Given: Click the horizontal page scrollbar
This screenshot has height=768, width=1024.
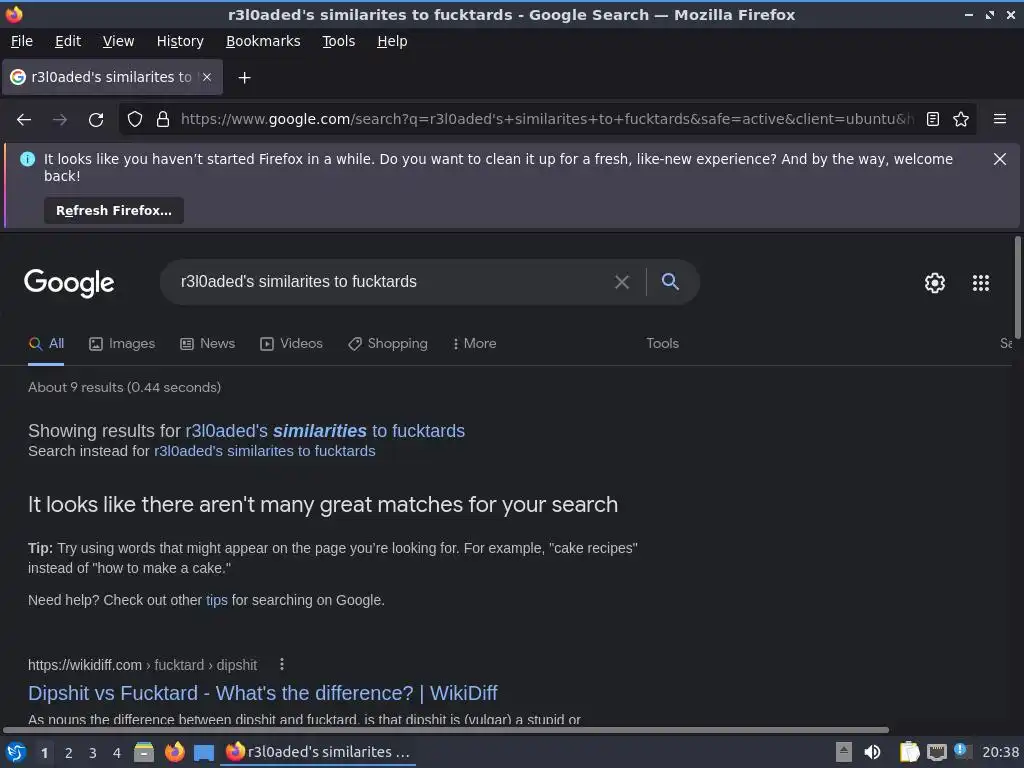Looking at the screenshot, I should click(446, 729).
